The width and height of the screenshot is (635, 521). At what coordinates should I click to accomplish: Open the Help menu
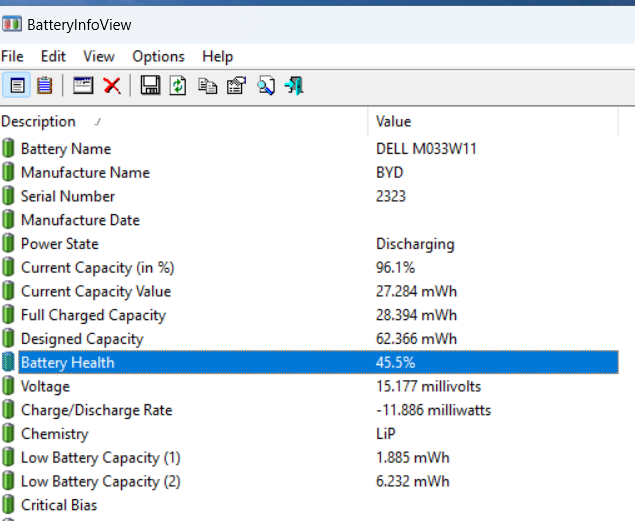point(217,56)
